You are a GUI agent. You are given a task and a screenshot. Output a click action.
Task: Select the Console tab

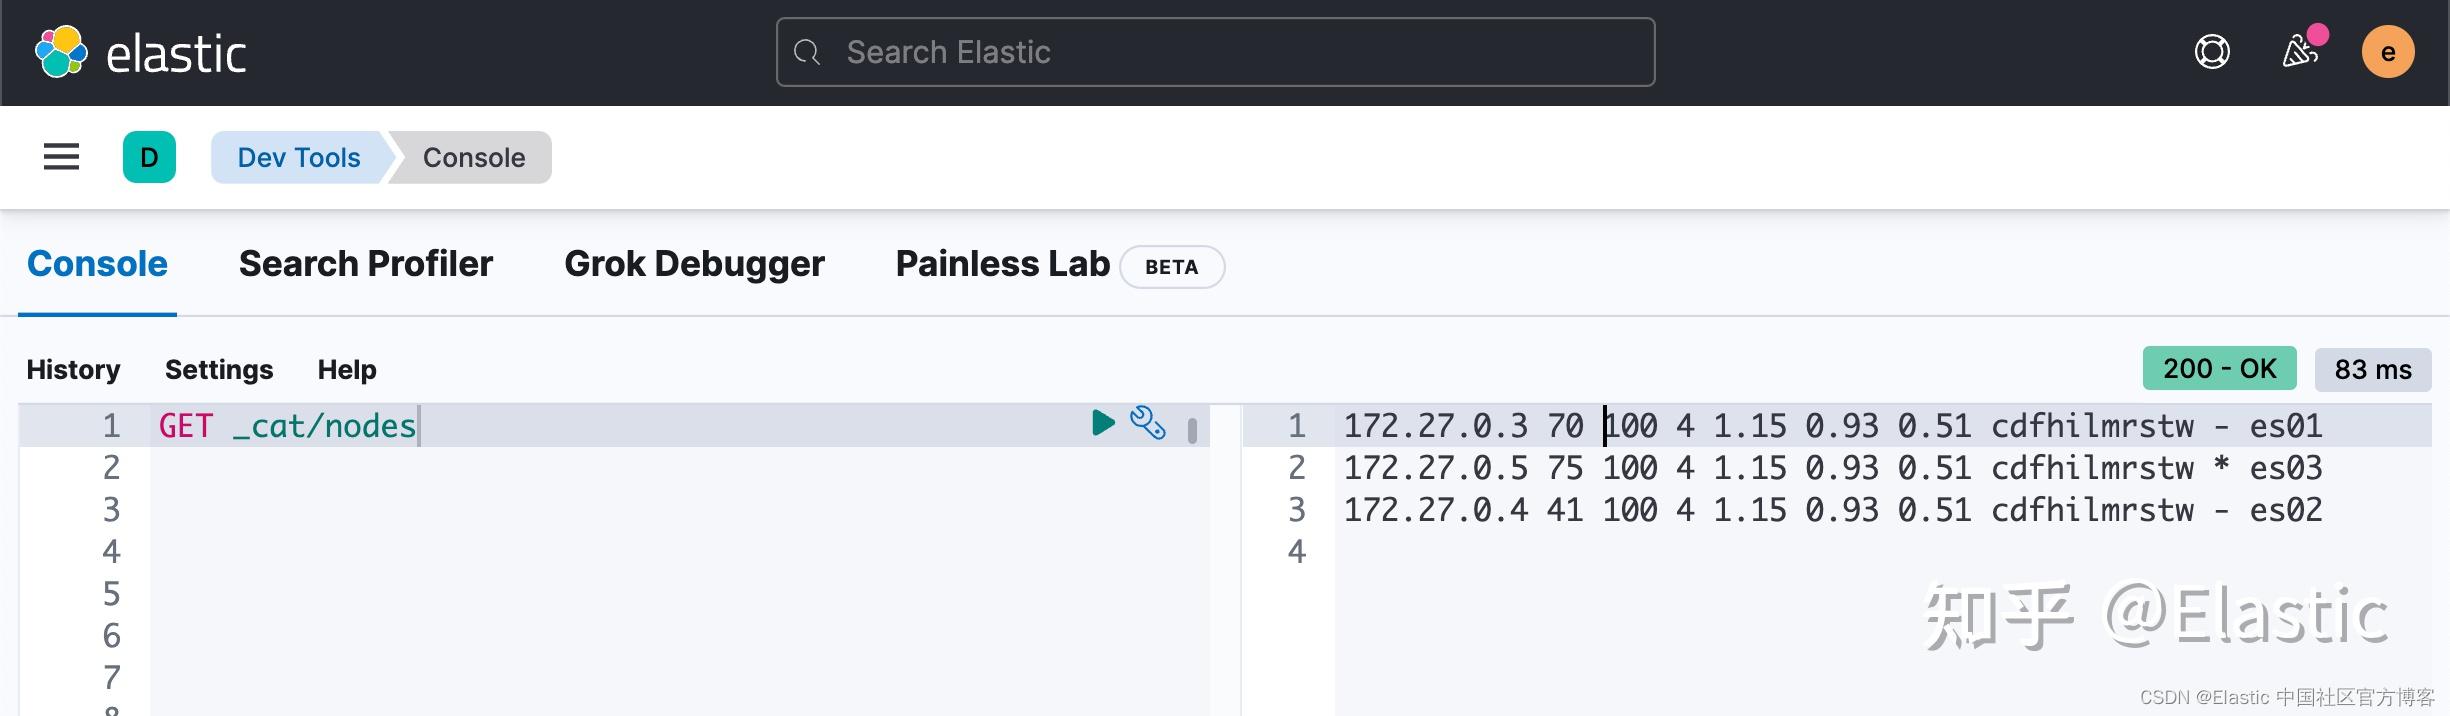[97, 264]
